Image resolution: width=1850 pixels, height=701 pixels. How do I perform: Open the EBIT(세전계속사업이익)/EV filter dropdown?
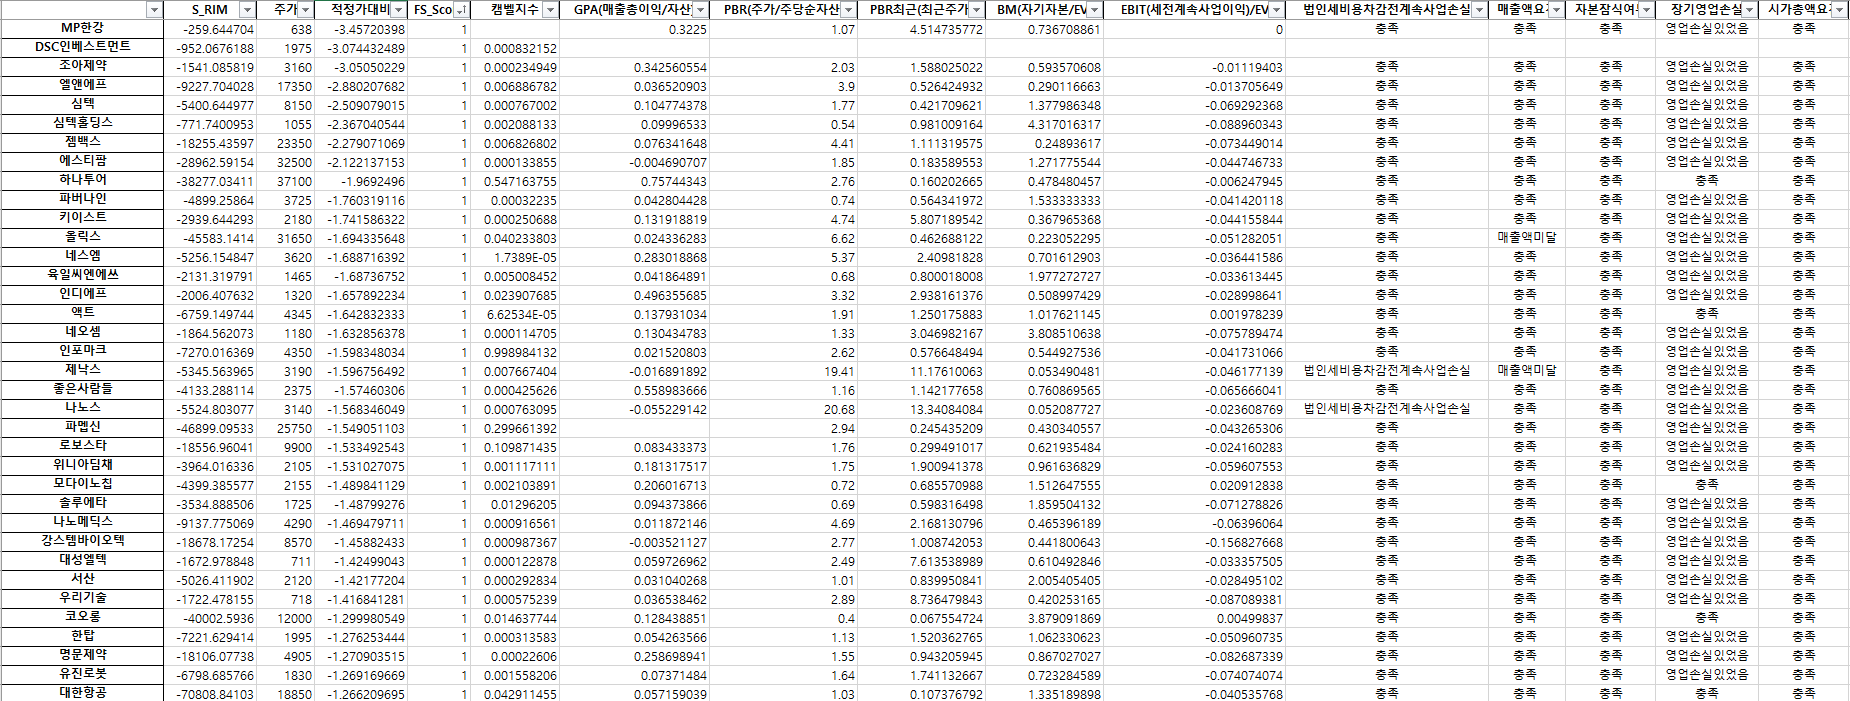point(1276,10)
